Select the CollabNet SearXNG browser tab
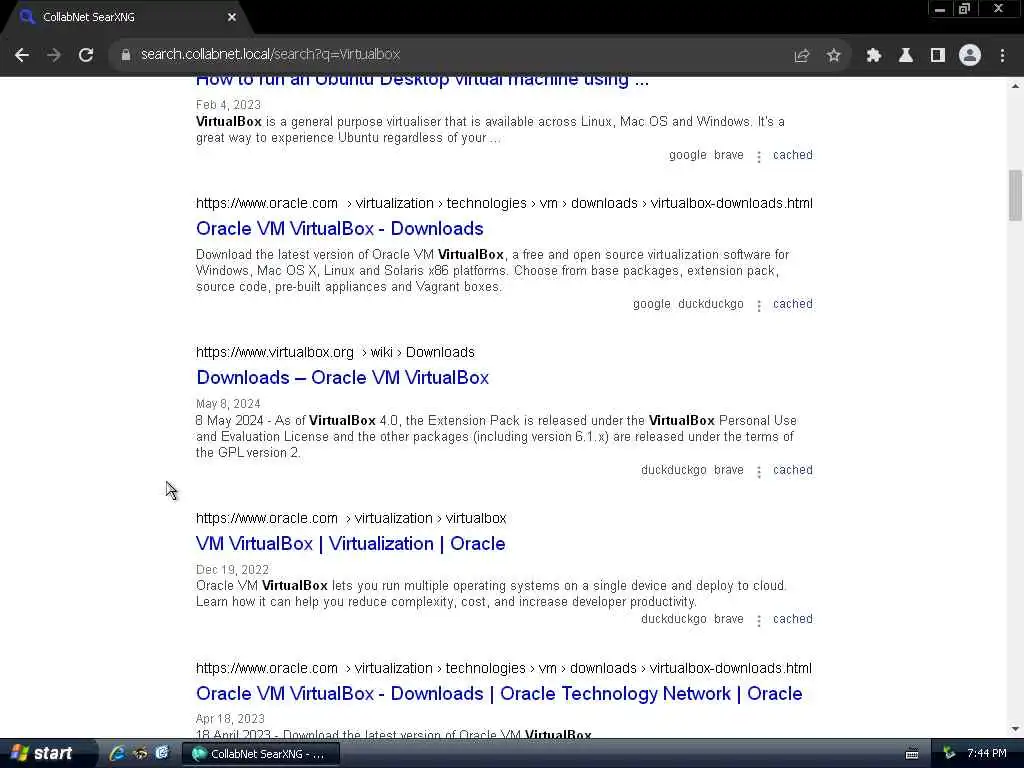 (x=127, y=17)
